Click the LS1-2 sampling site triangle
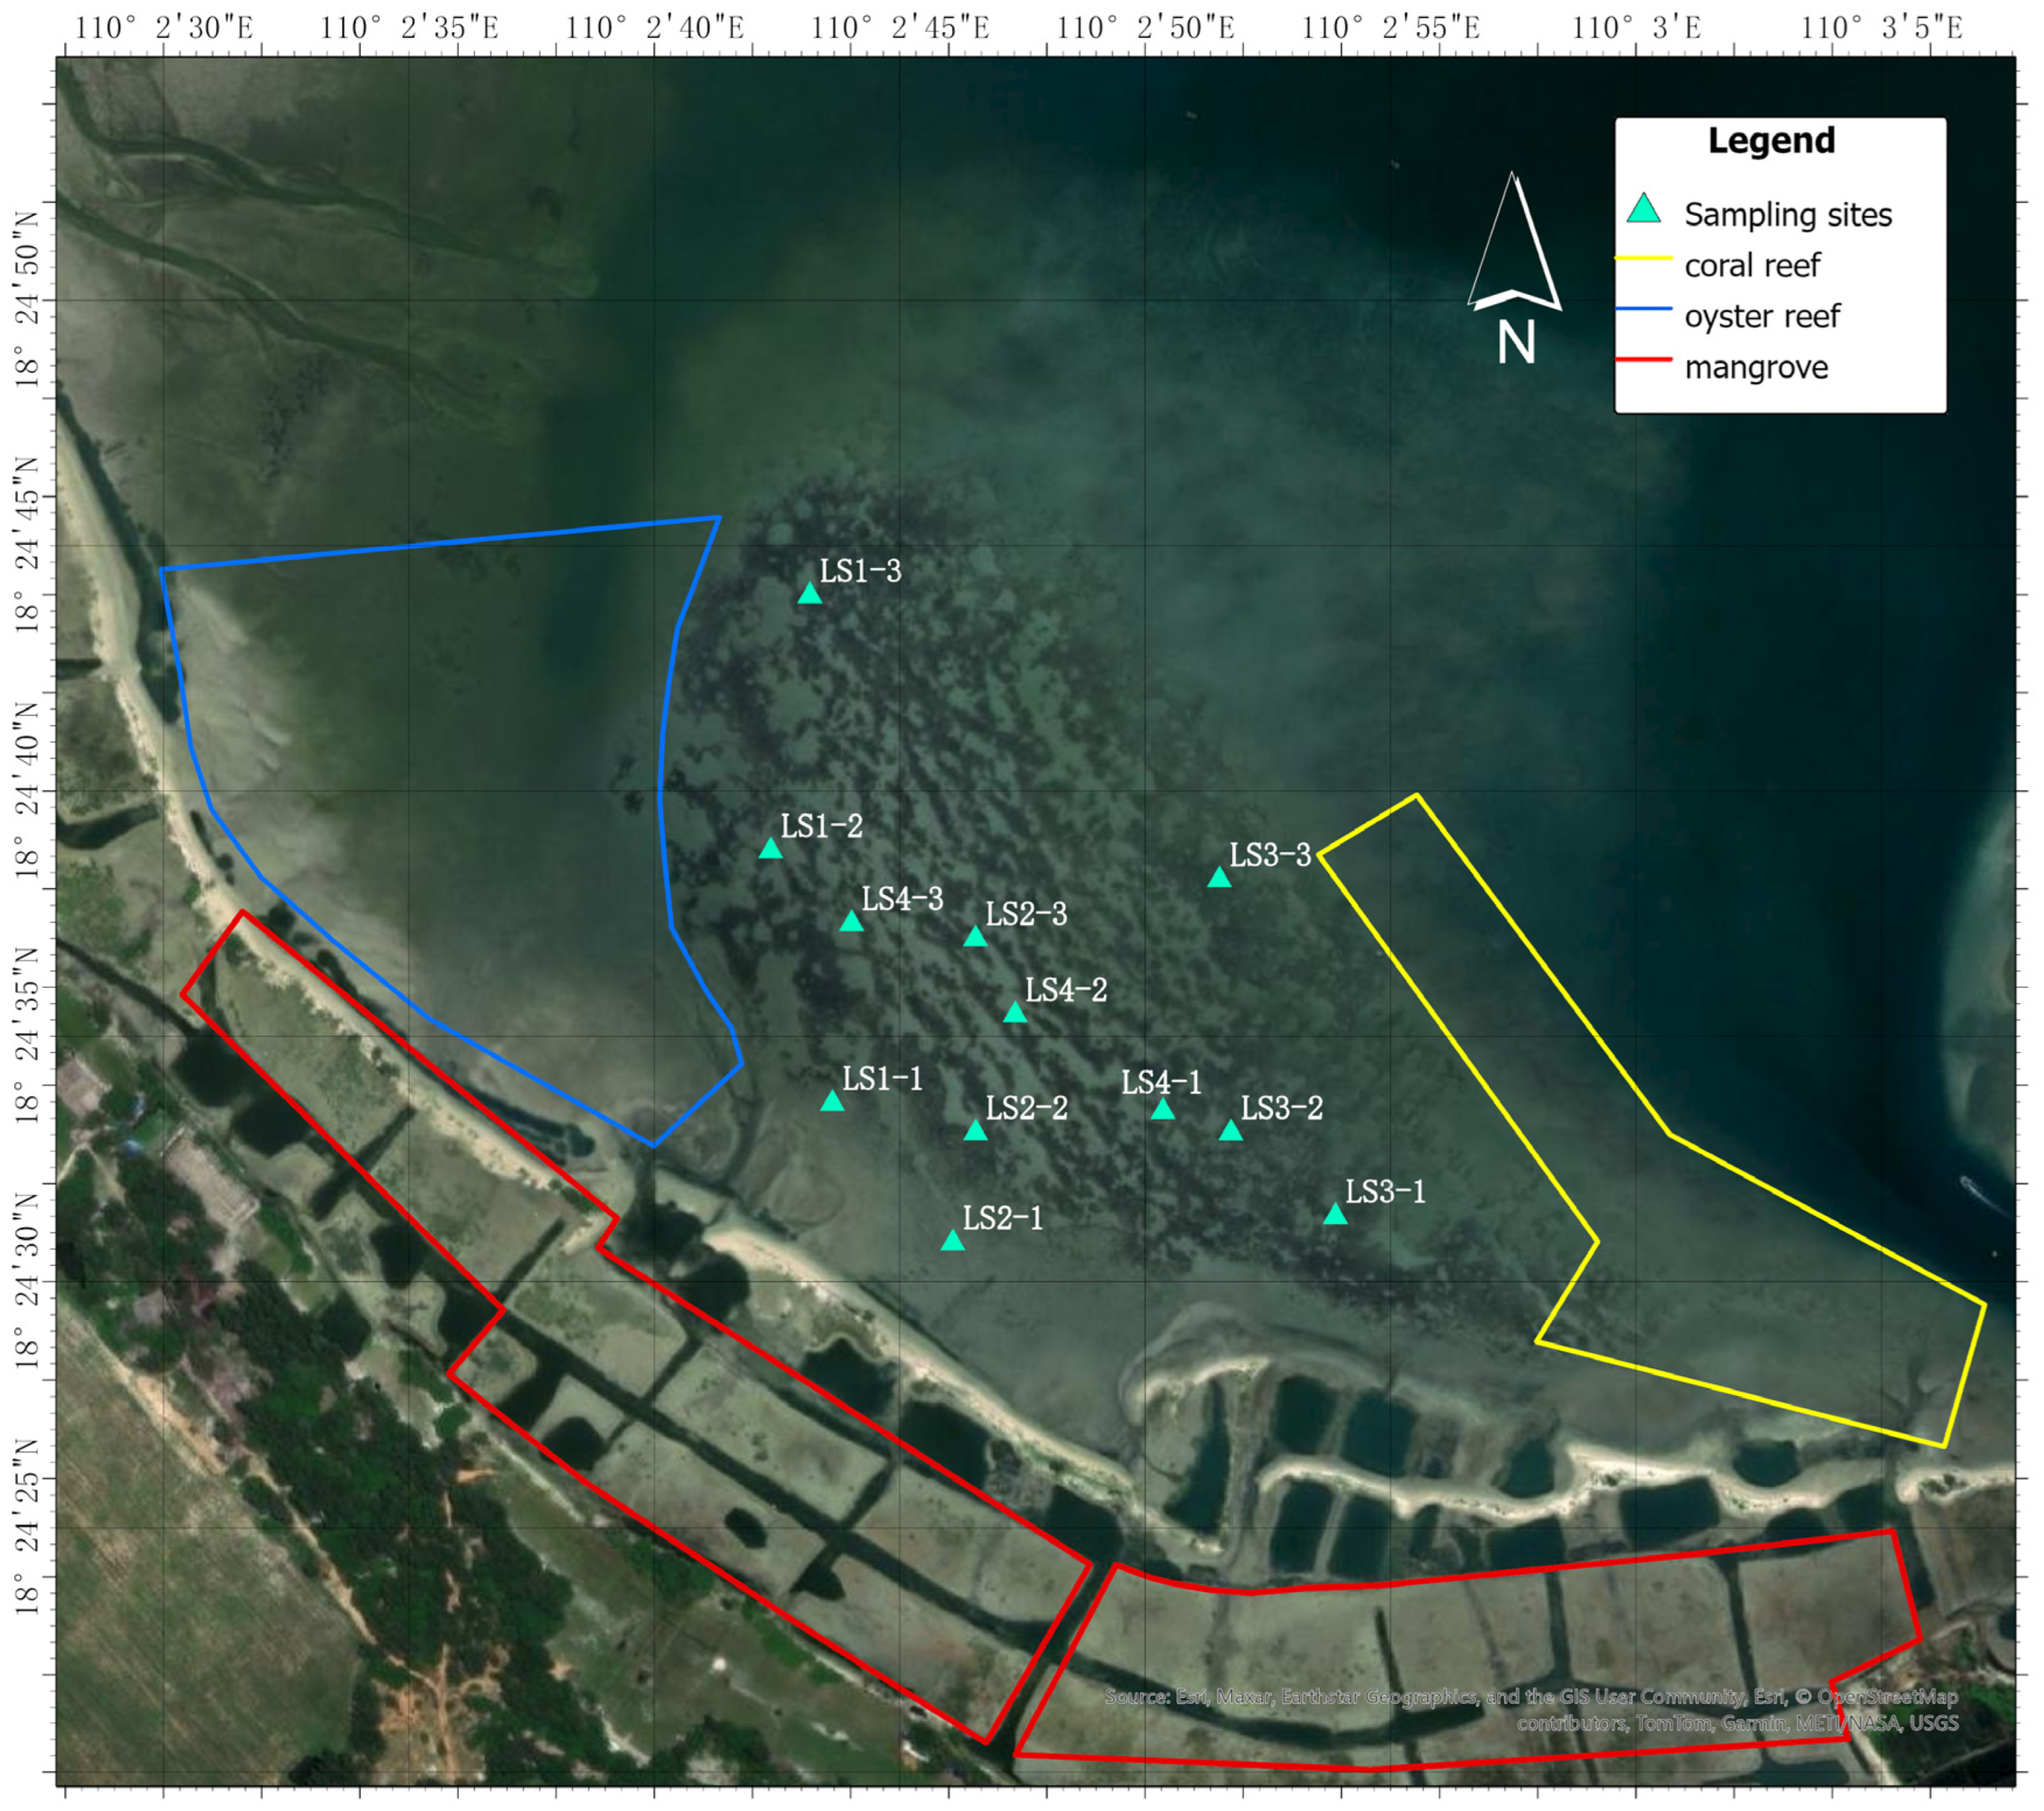This screenshot has height=1811, width=2044. coord(770,850)
